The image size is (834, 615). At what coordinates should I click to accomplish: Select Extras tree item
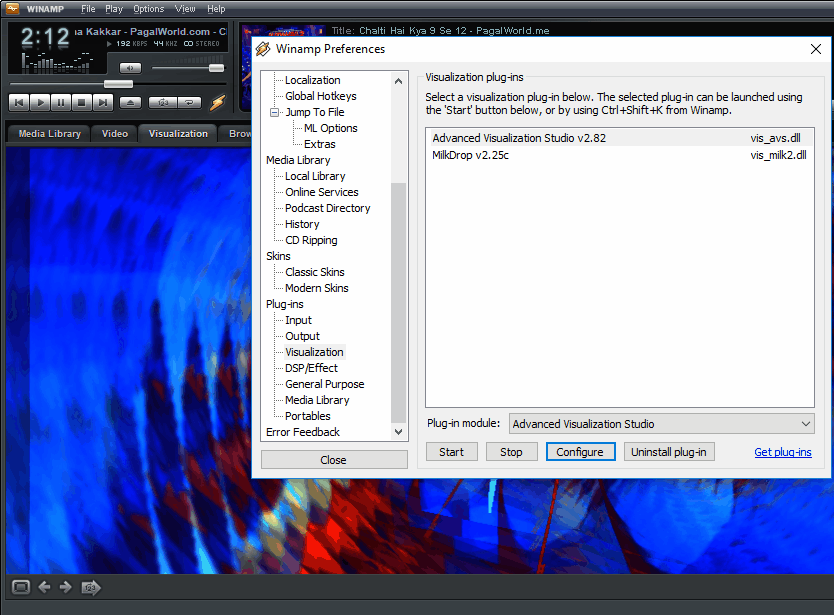click(x=320, y=144)
